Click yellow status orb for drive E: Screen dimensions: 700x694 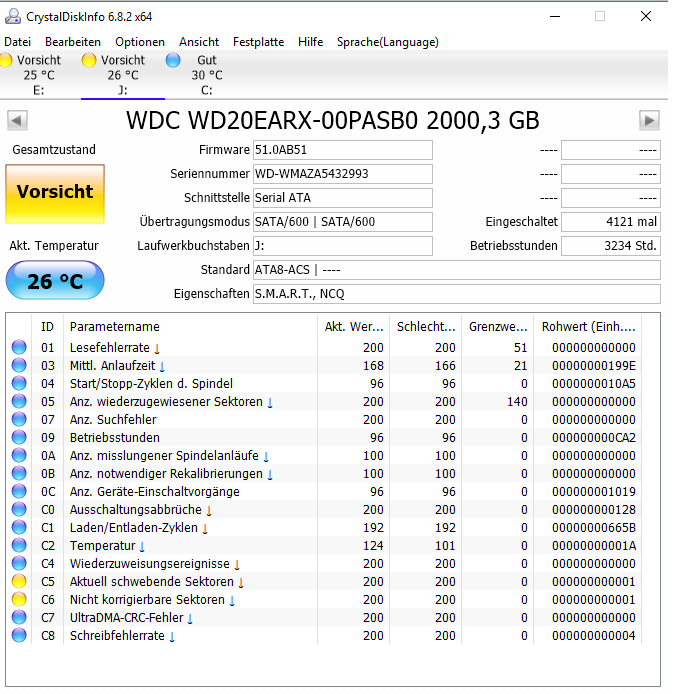tap(6, 60)
